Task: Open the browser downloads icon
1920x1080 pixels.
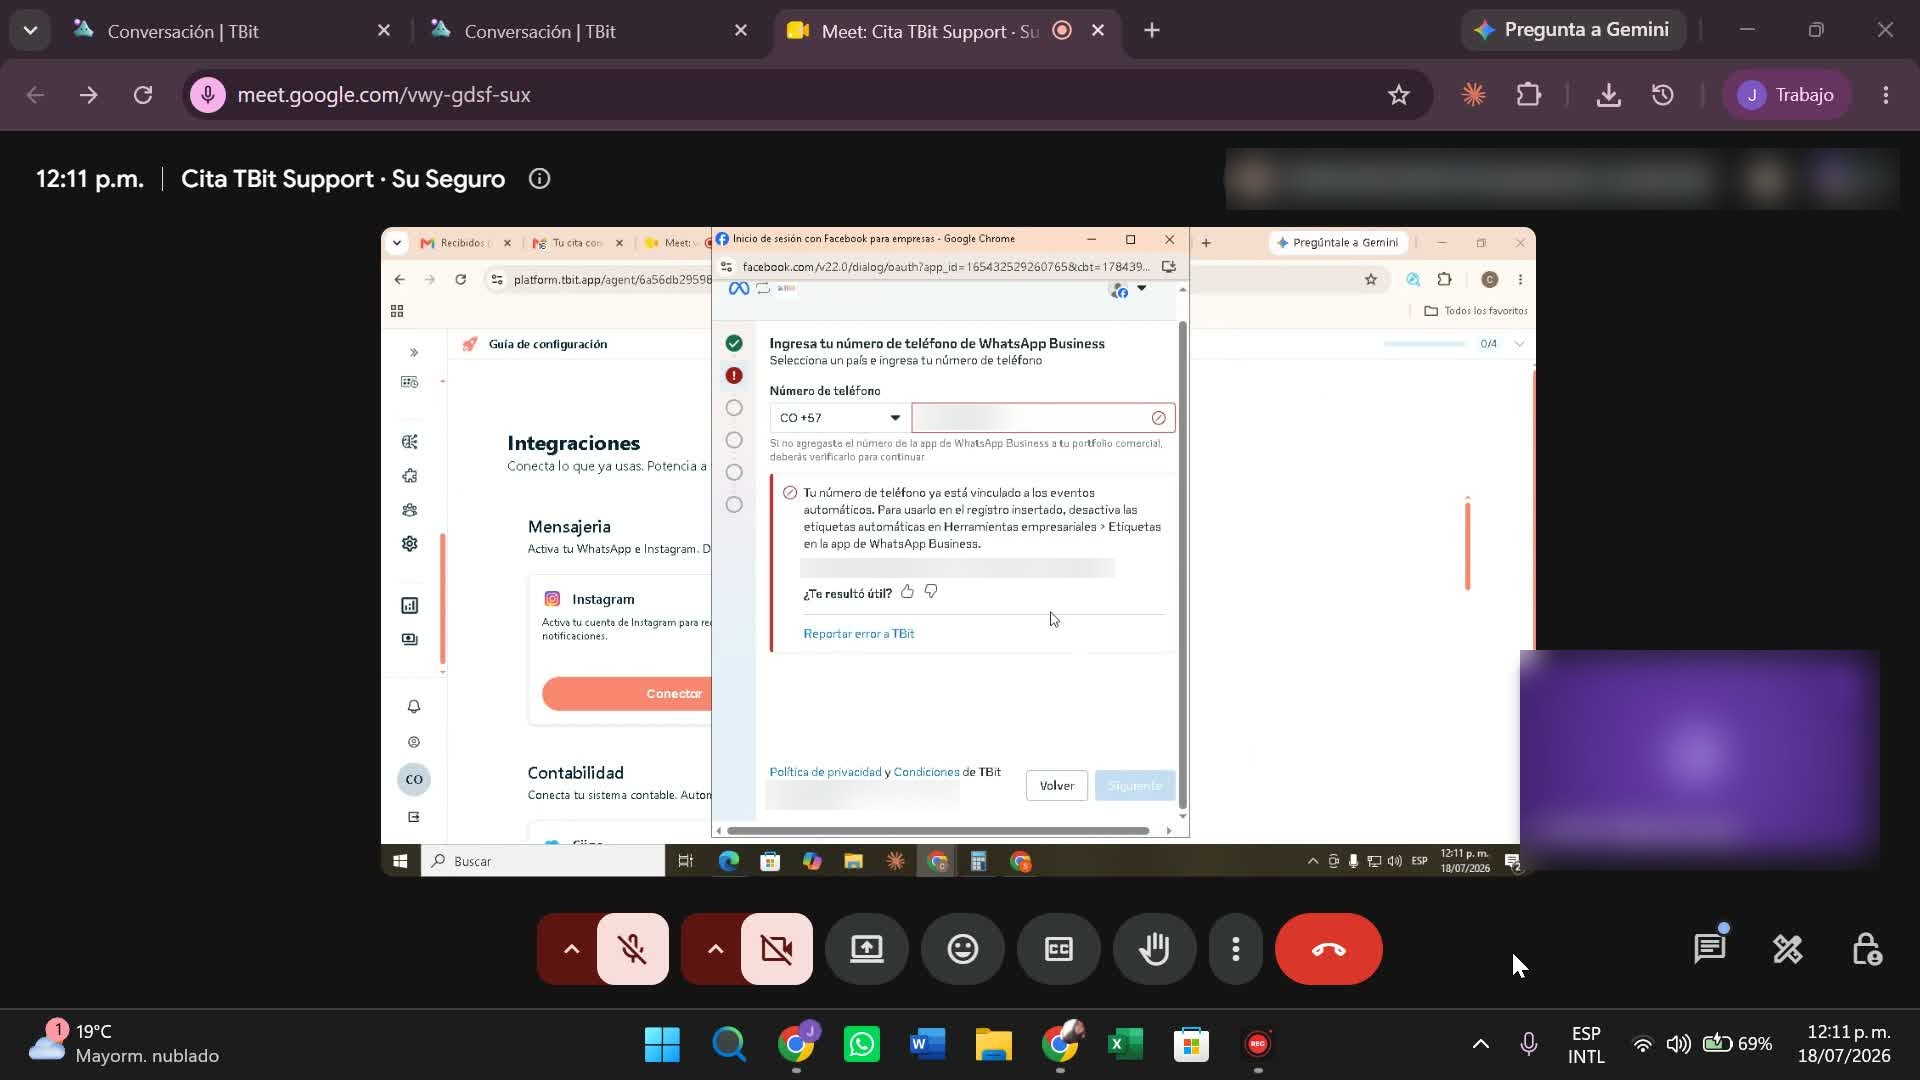Action: click(x=1608, y=95)
